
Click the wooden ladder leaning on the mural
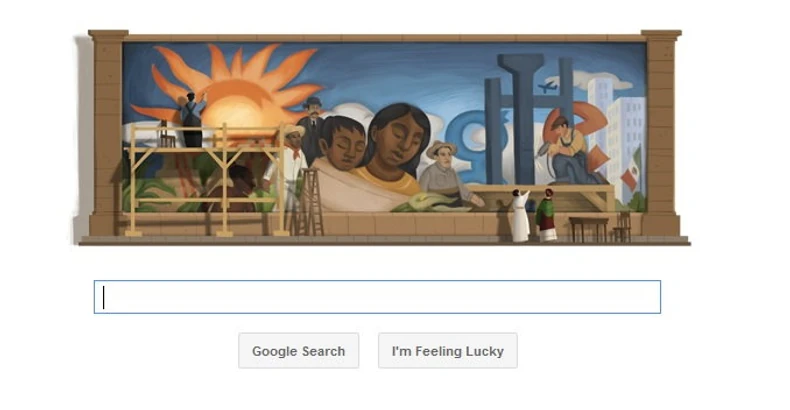311,202
